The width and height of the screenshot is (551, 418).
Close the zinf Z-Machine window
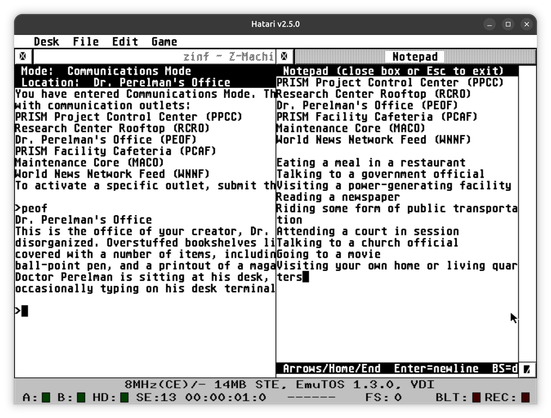(23, 56)
